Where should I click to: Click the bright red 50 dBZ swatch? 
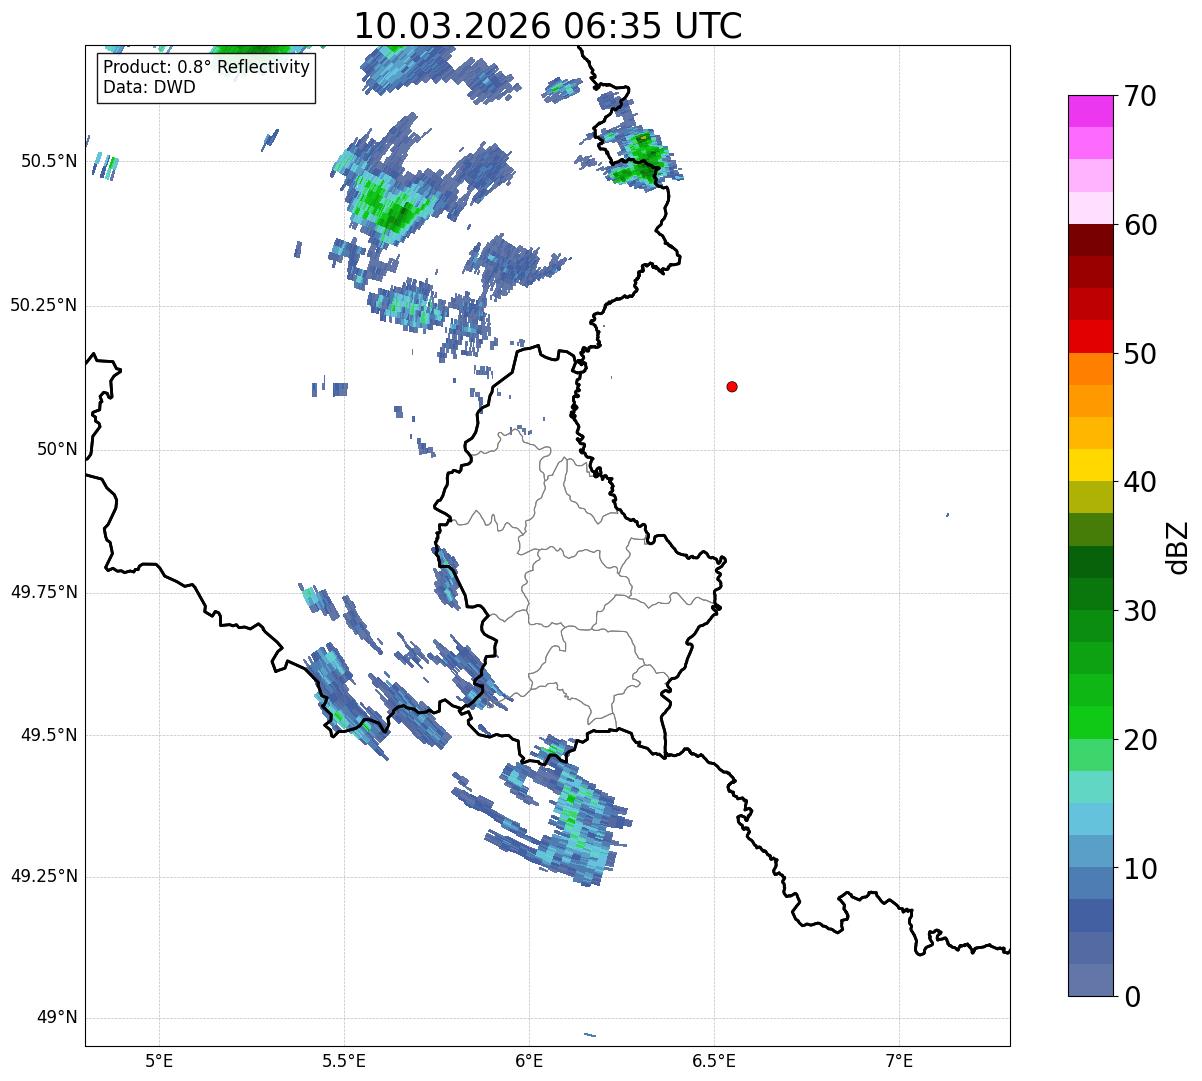1091,337
